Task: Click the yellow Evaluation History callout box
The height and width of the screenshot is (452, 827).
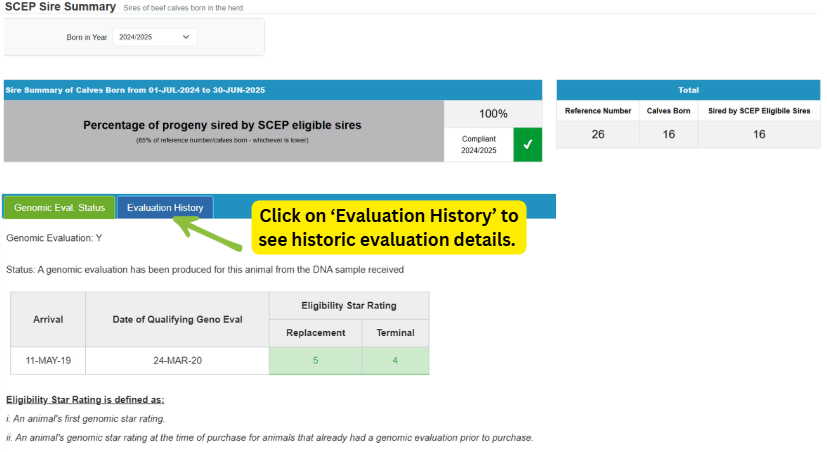Action: tap(388, 228)
